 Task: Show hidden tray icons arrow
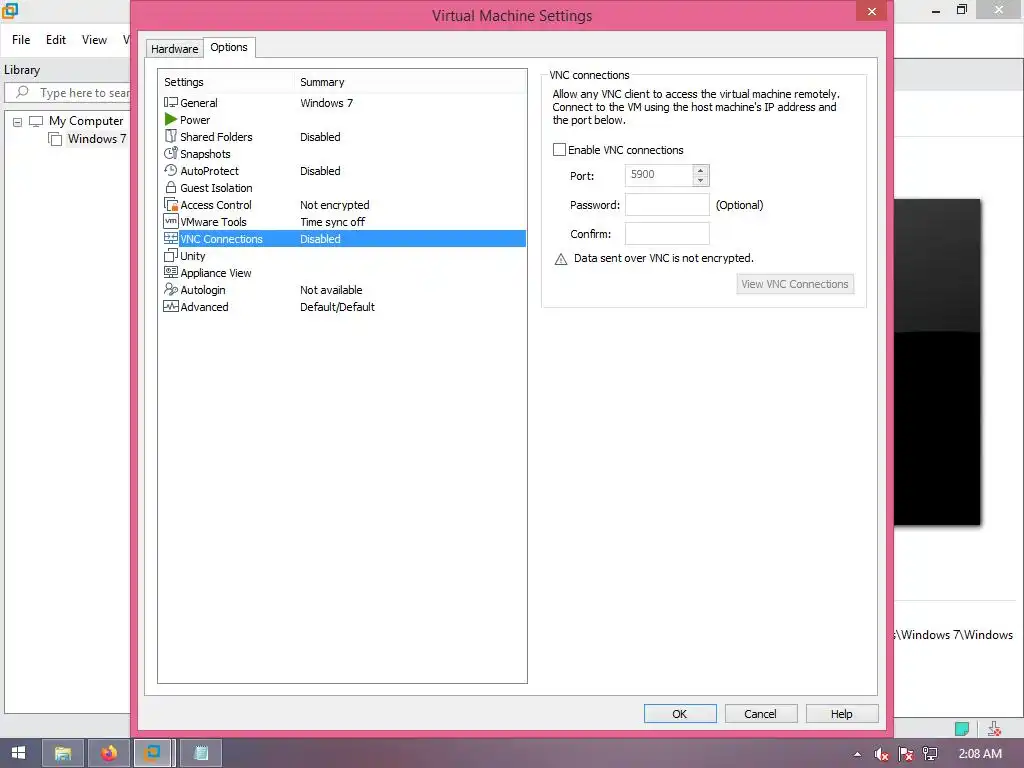tap(857, 754)
